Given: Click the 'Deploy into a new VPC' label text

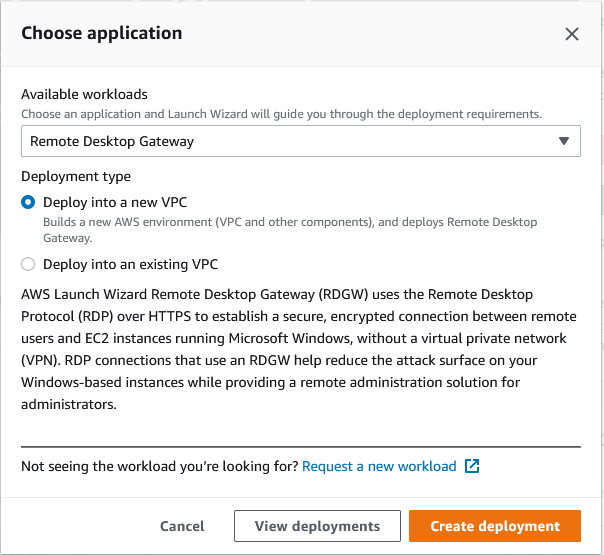Looking at the screenshot, I should coord(115,202).
